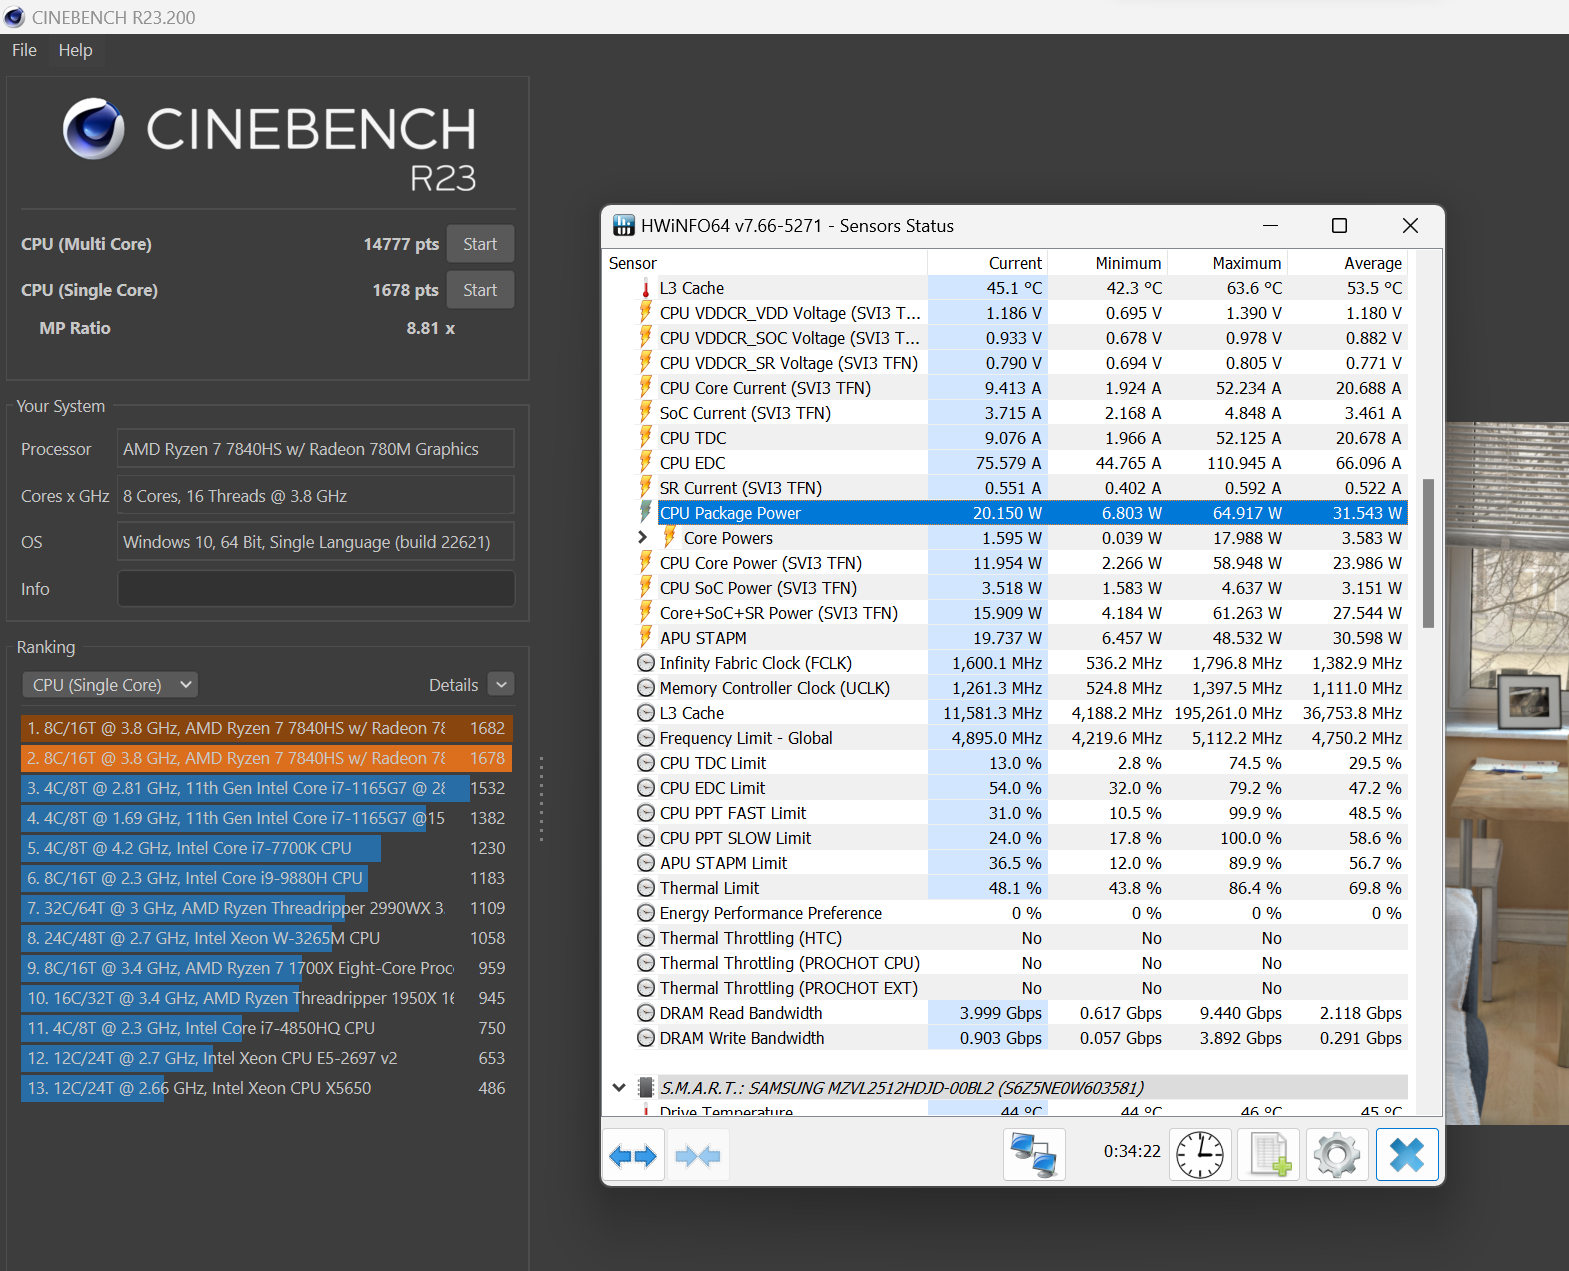Screen dimensions: 1569x1271
Task: Click the circle icon beside DRAM Read Bandwidth
Action: (x=646, y=1013)
